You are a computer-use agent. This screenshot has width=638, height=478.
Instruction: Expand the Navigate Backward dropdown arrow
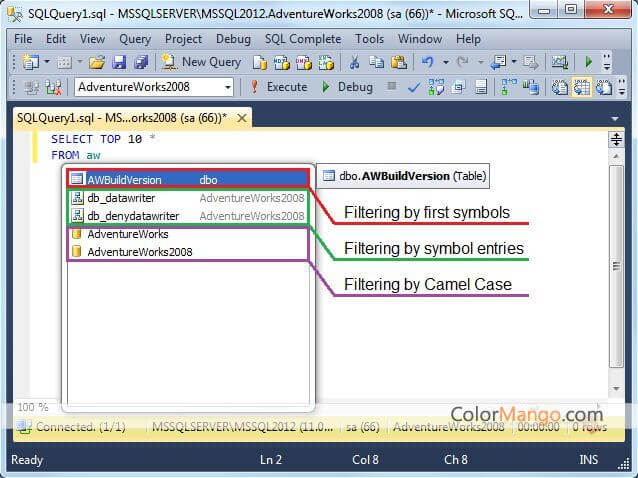click(514, 62)
